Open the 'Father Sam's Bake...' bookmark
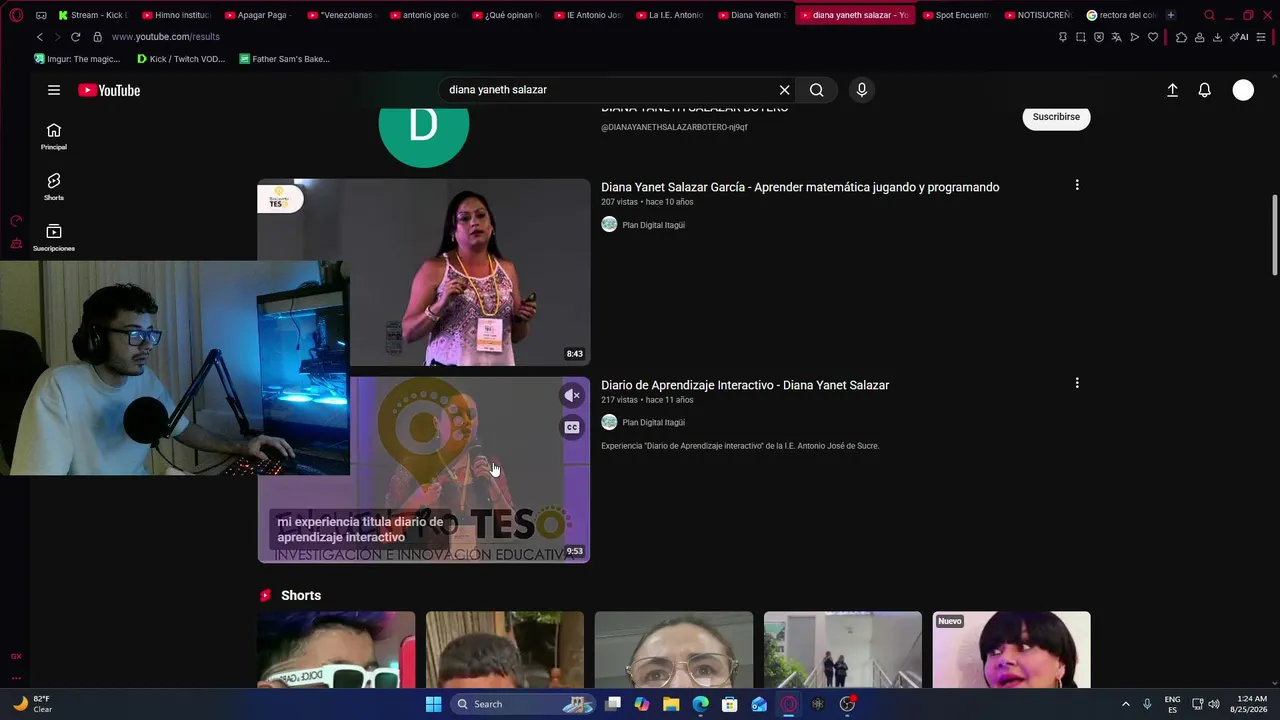This screenshot has width=1280, height=720. point(285,59)
